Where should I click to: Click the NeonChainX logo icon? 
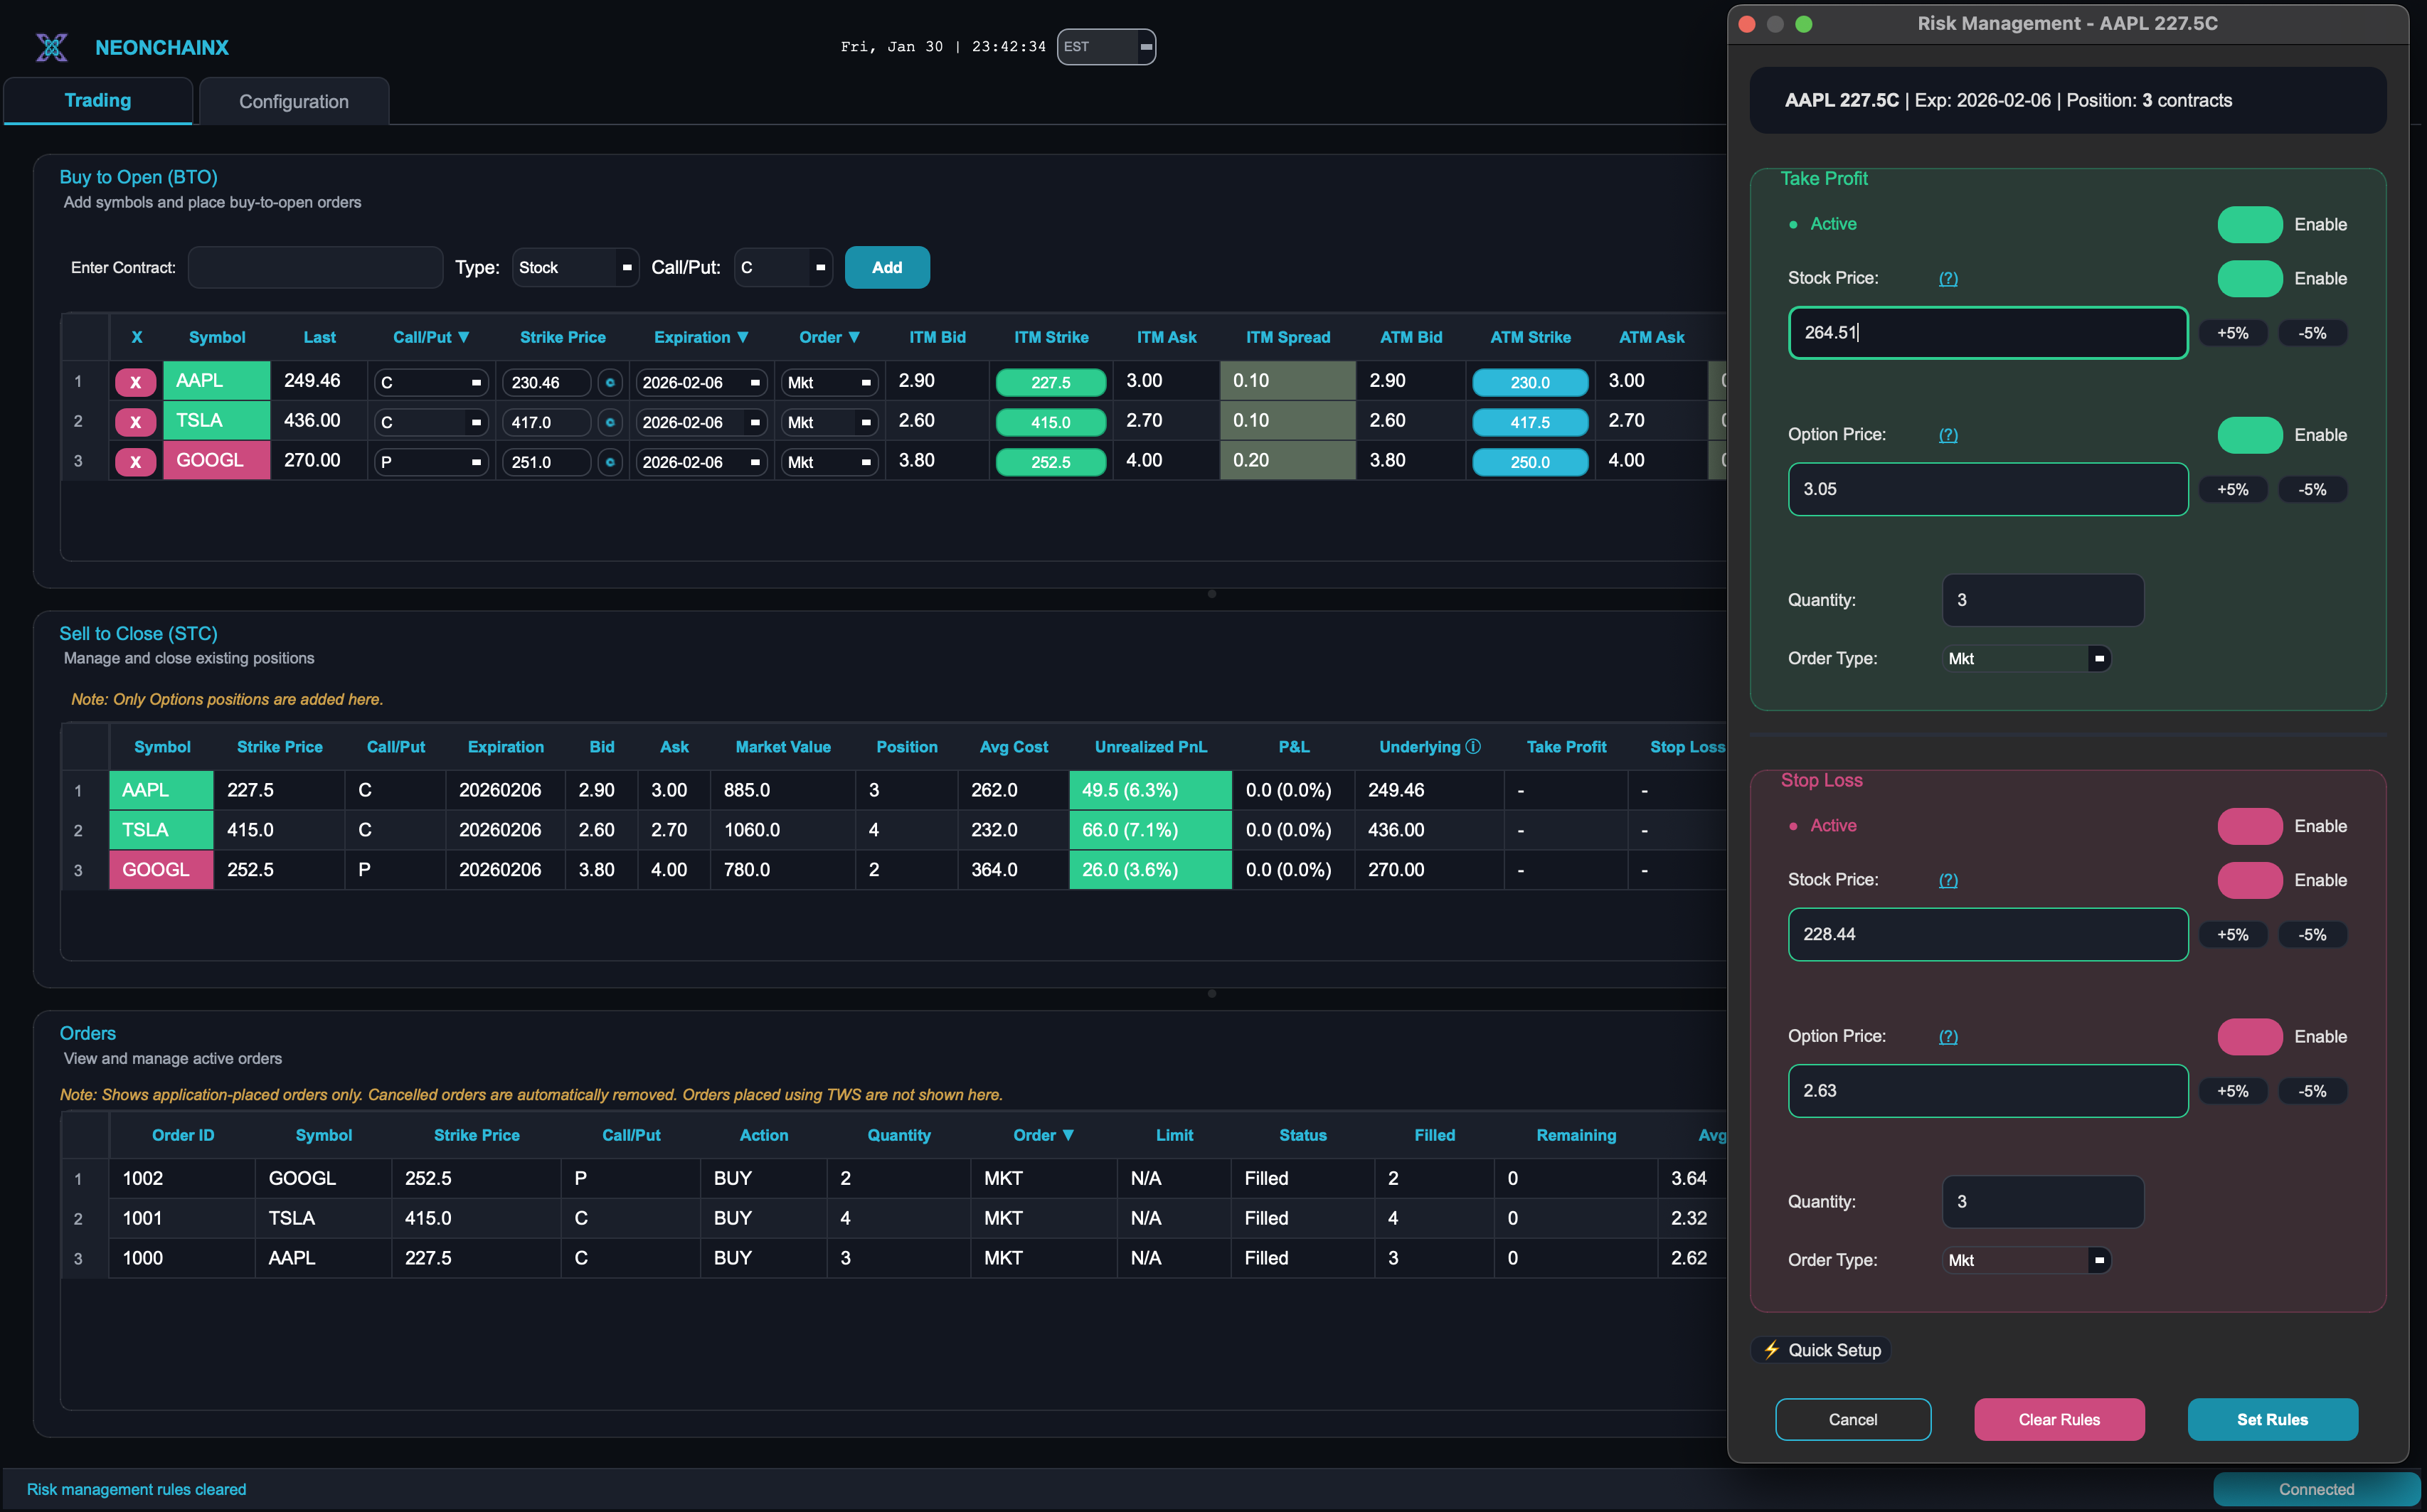click(52, 47)
